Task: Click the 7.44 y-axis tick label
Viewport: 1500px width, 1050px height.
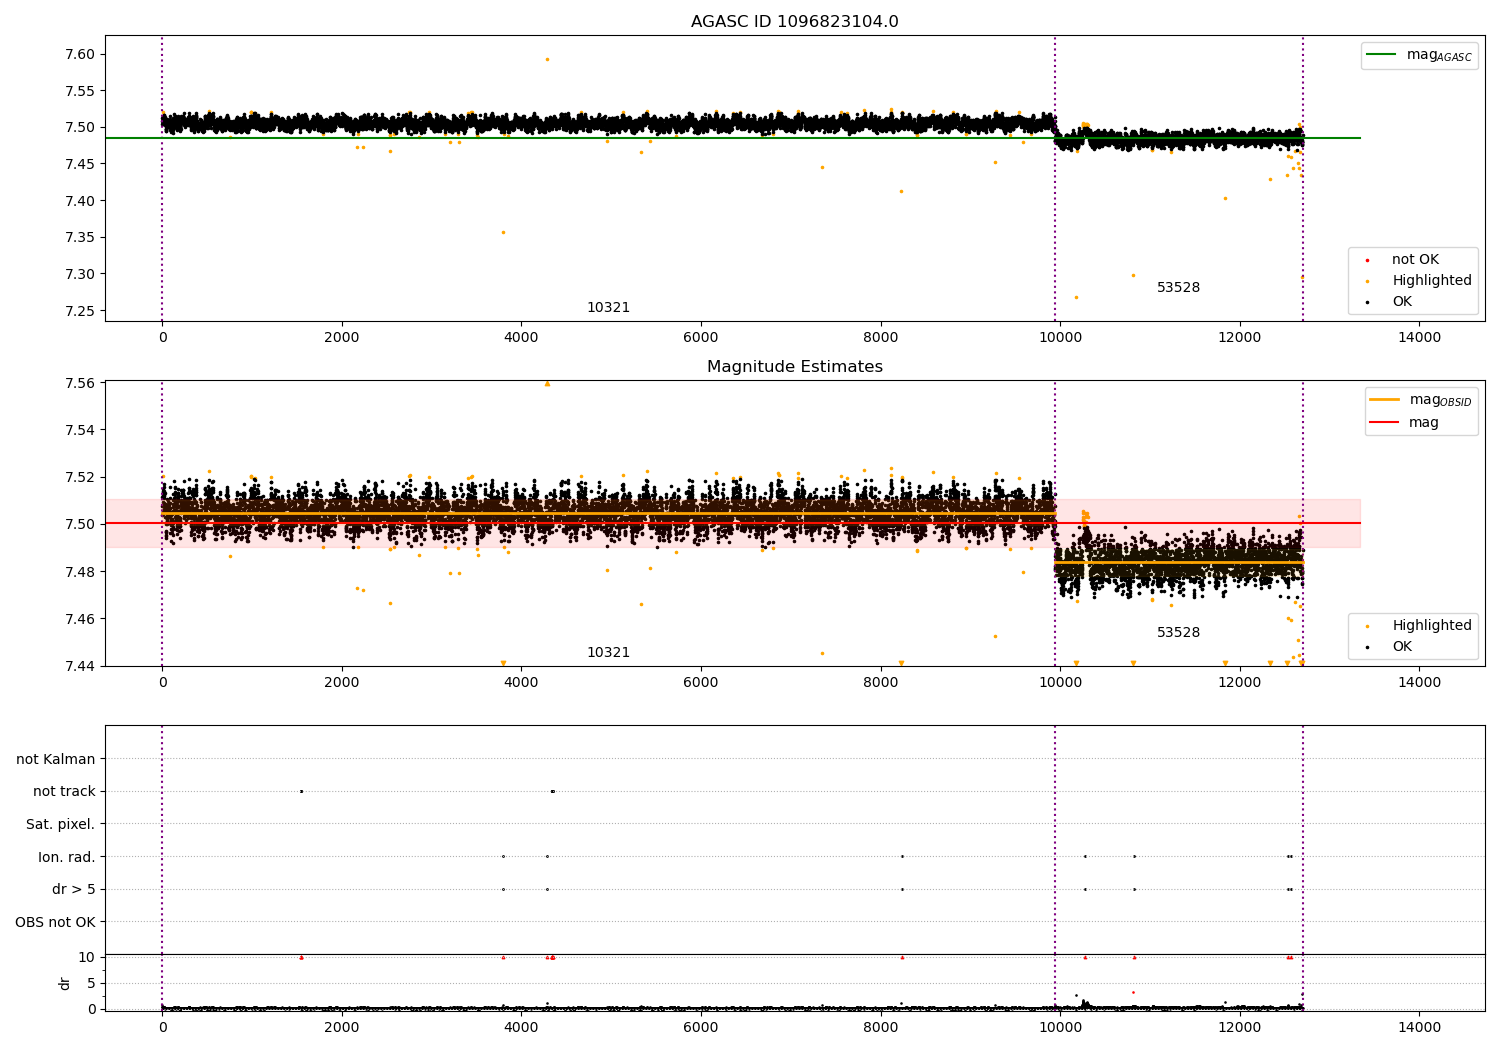Action: pos(78,666)
